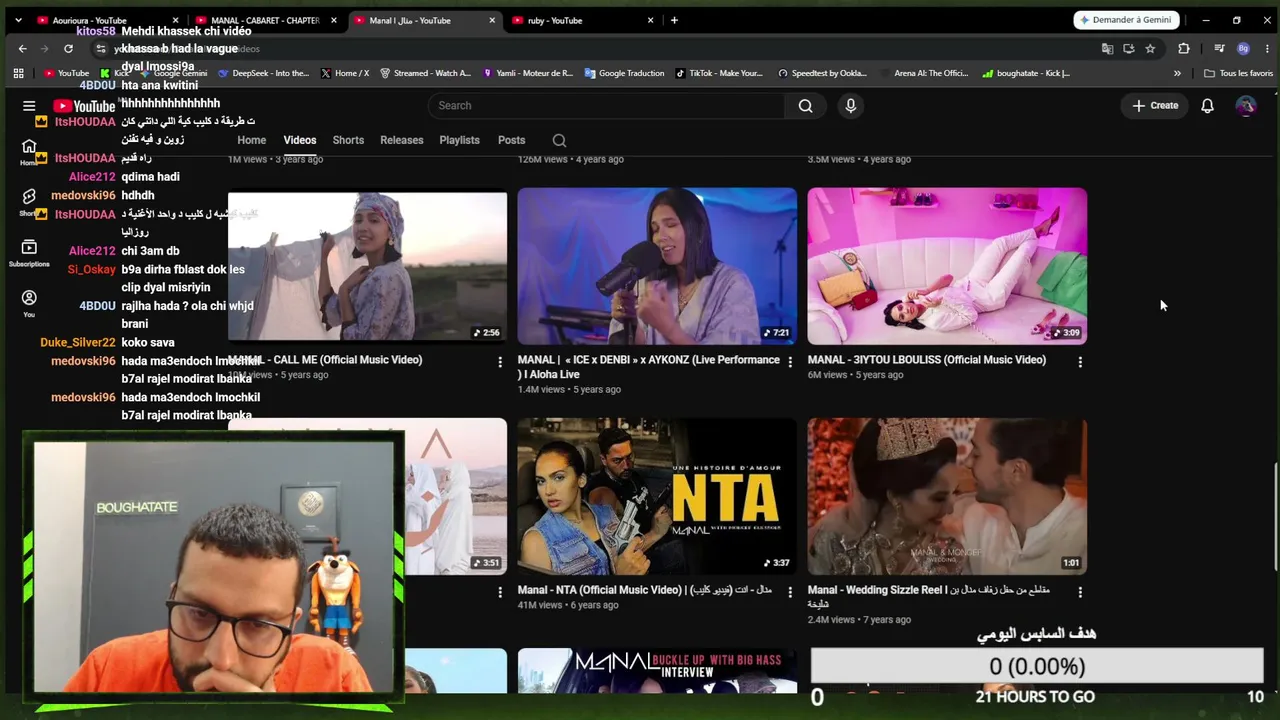This screenshot has height=720, width=1280.
Task: Bookmark this page with the star icon
Action: pos(1150,48)
